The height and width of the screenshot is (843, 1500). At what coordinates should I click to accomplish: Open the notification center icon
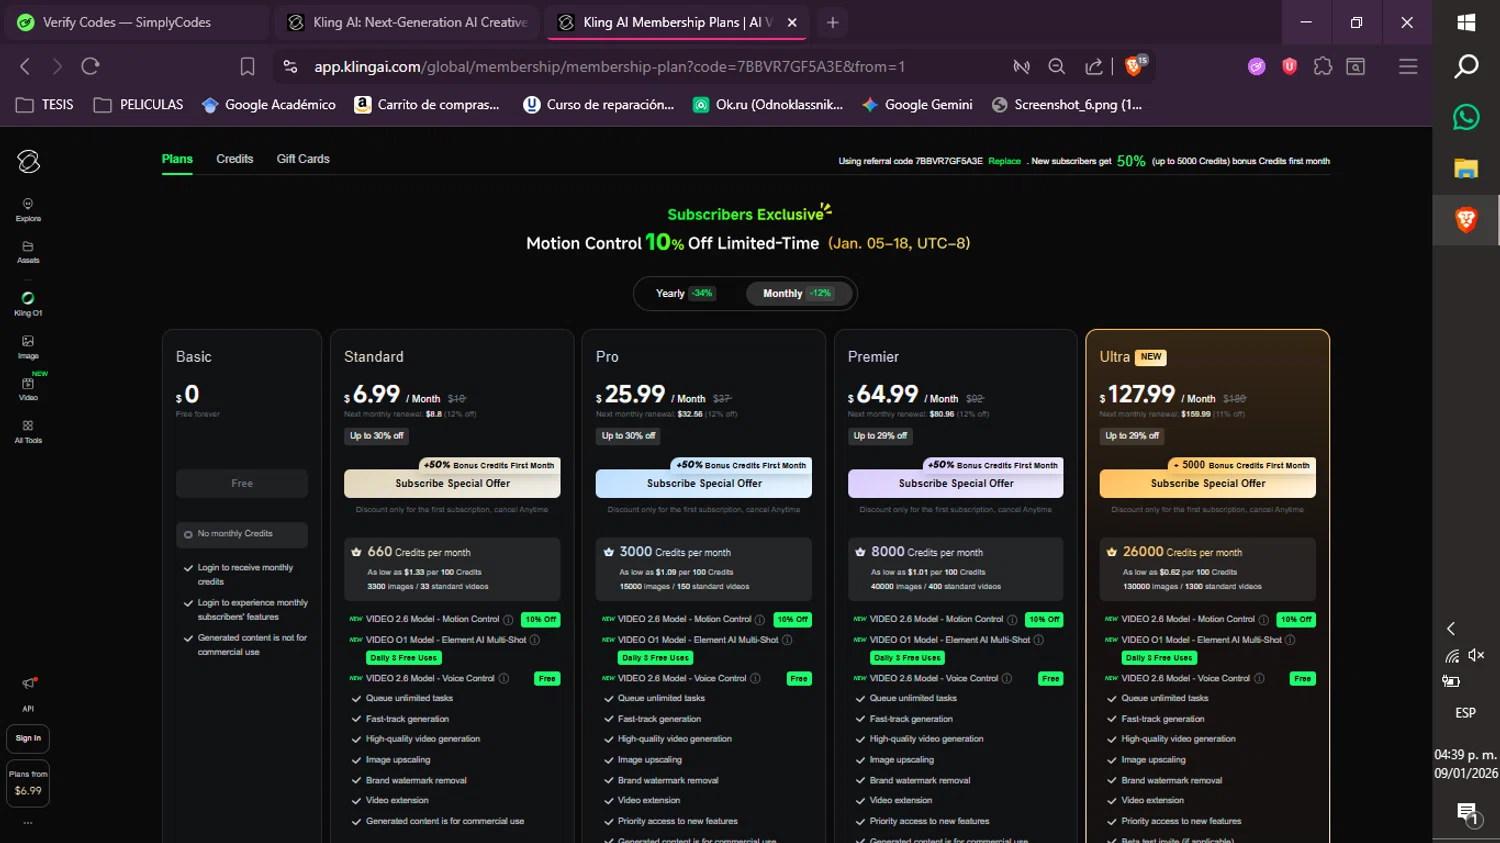click(1467, 813)
